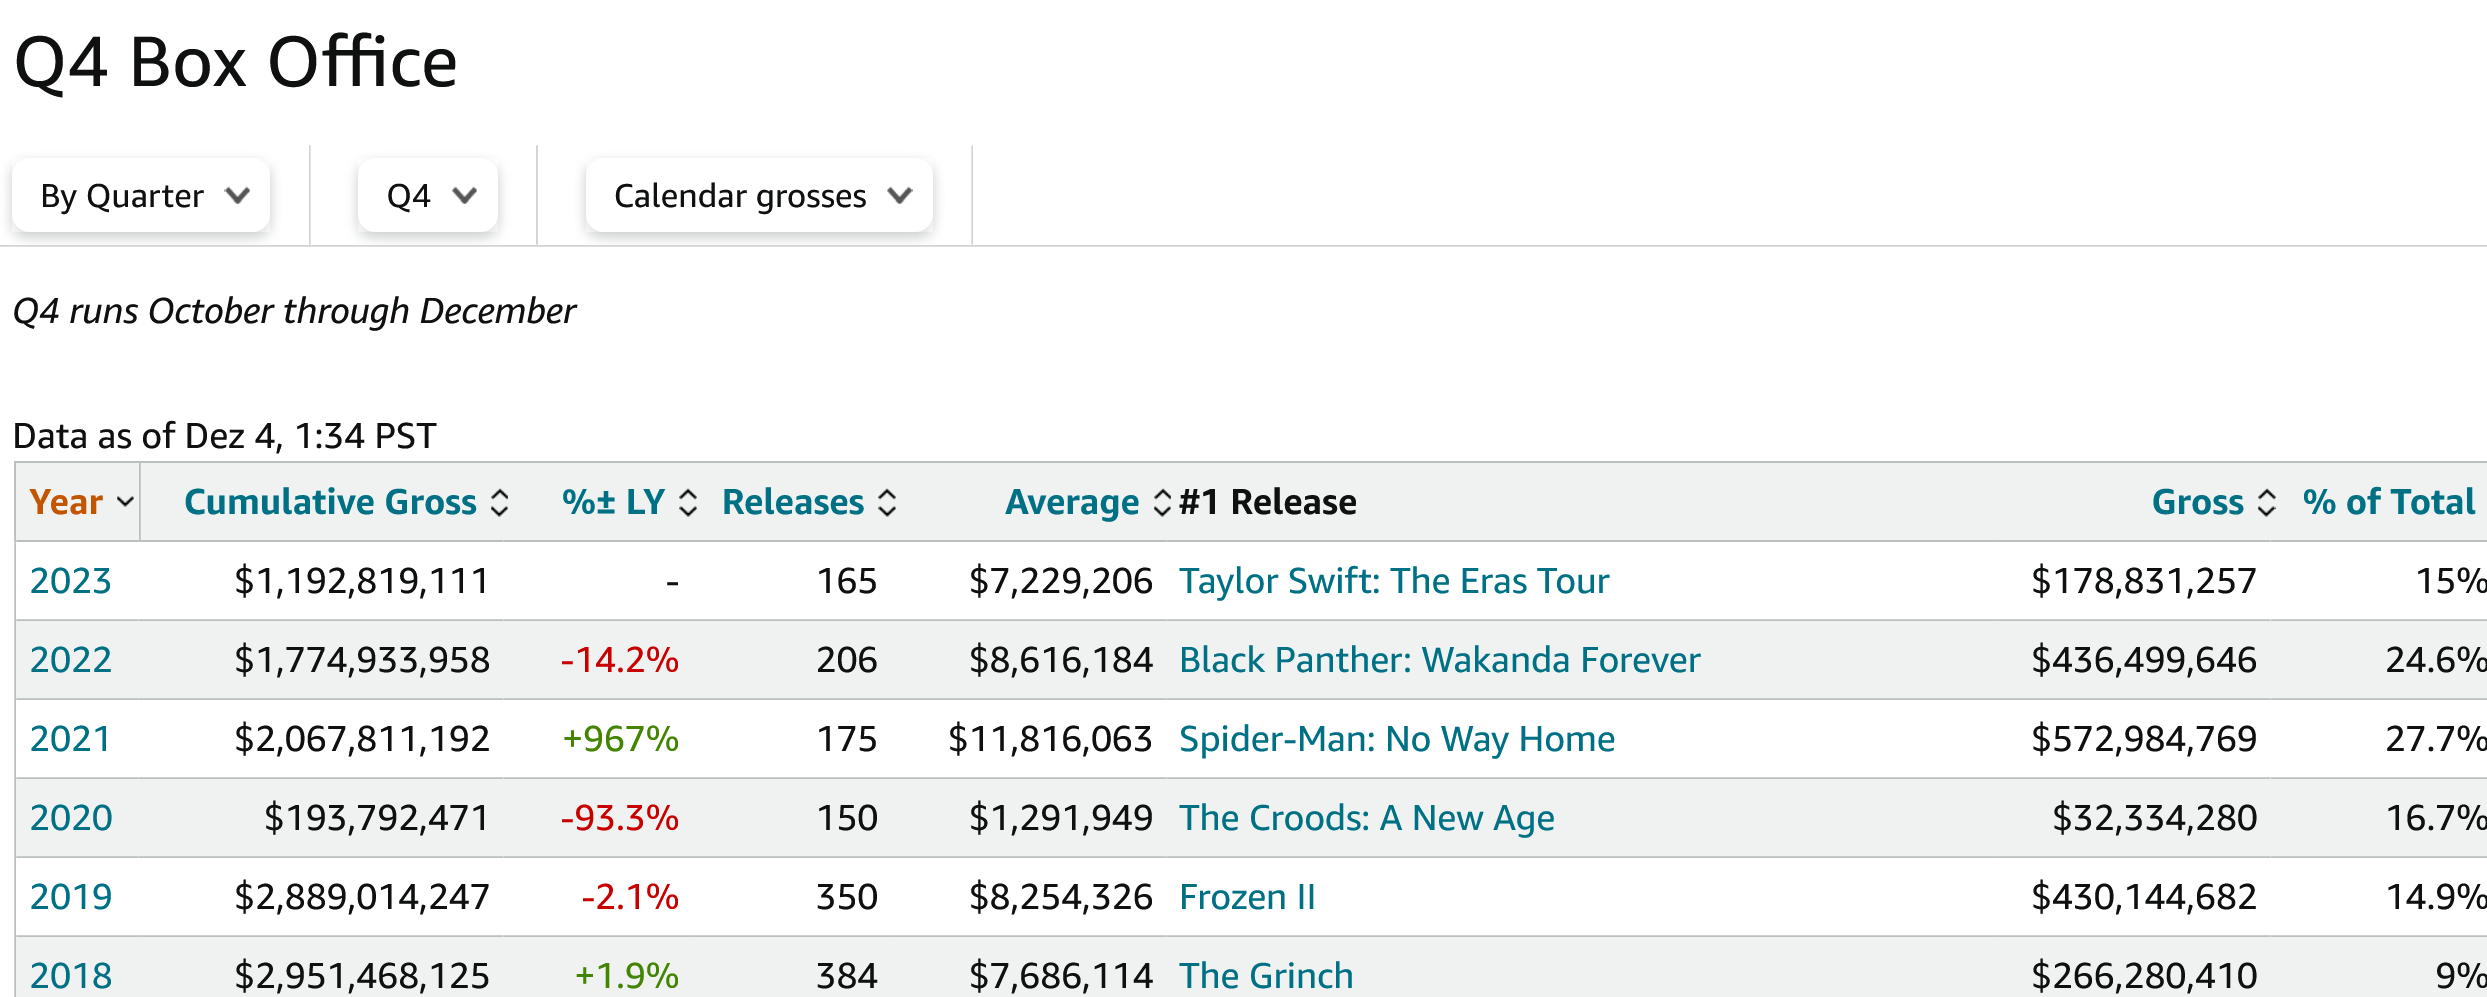Click the Average column sort arrows
2487x997 pixels.
coord(1162,503)
